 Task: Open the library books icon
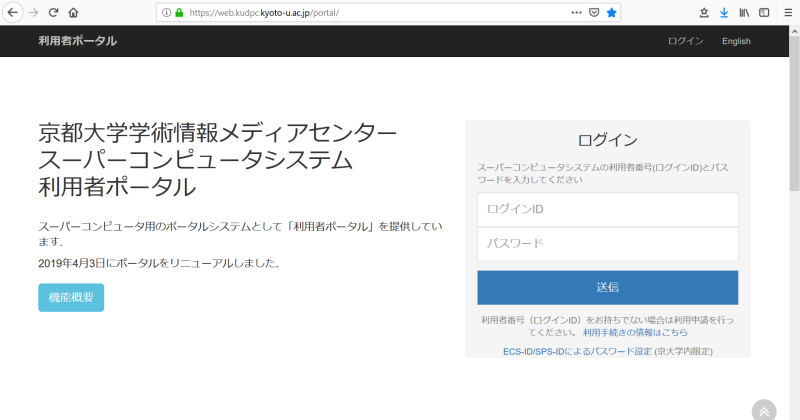[744, 13]
